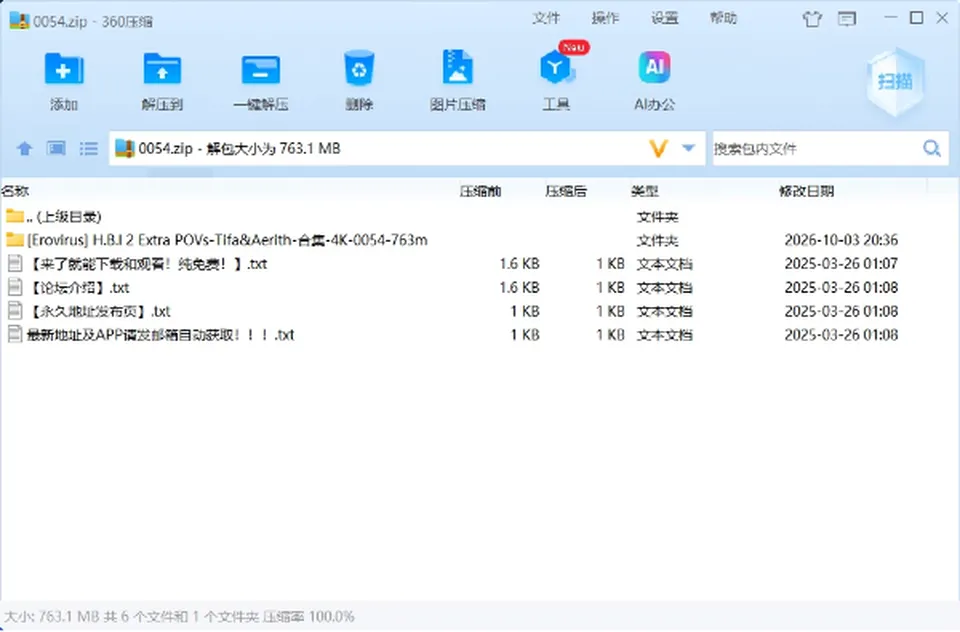Image resolution: width=960 pixels, height=632 pixels.
Task: Click the document icon of 【论坛介绍】.txt
Action: pos(15,287)
